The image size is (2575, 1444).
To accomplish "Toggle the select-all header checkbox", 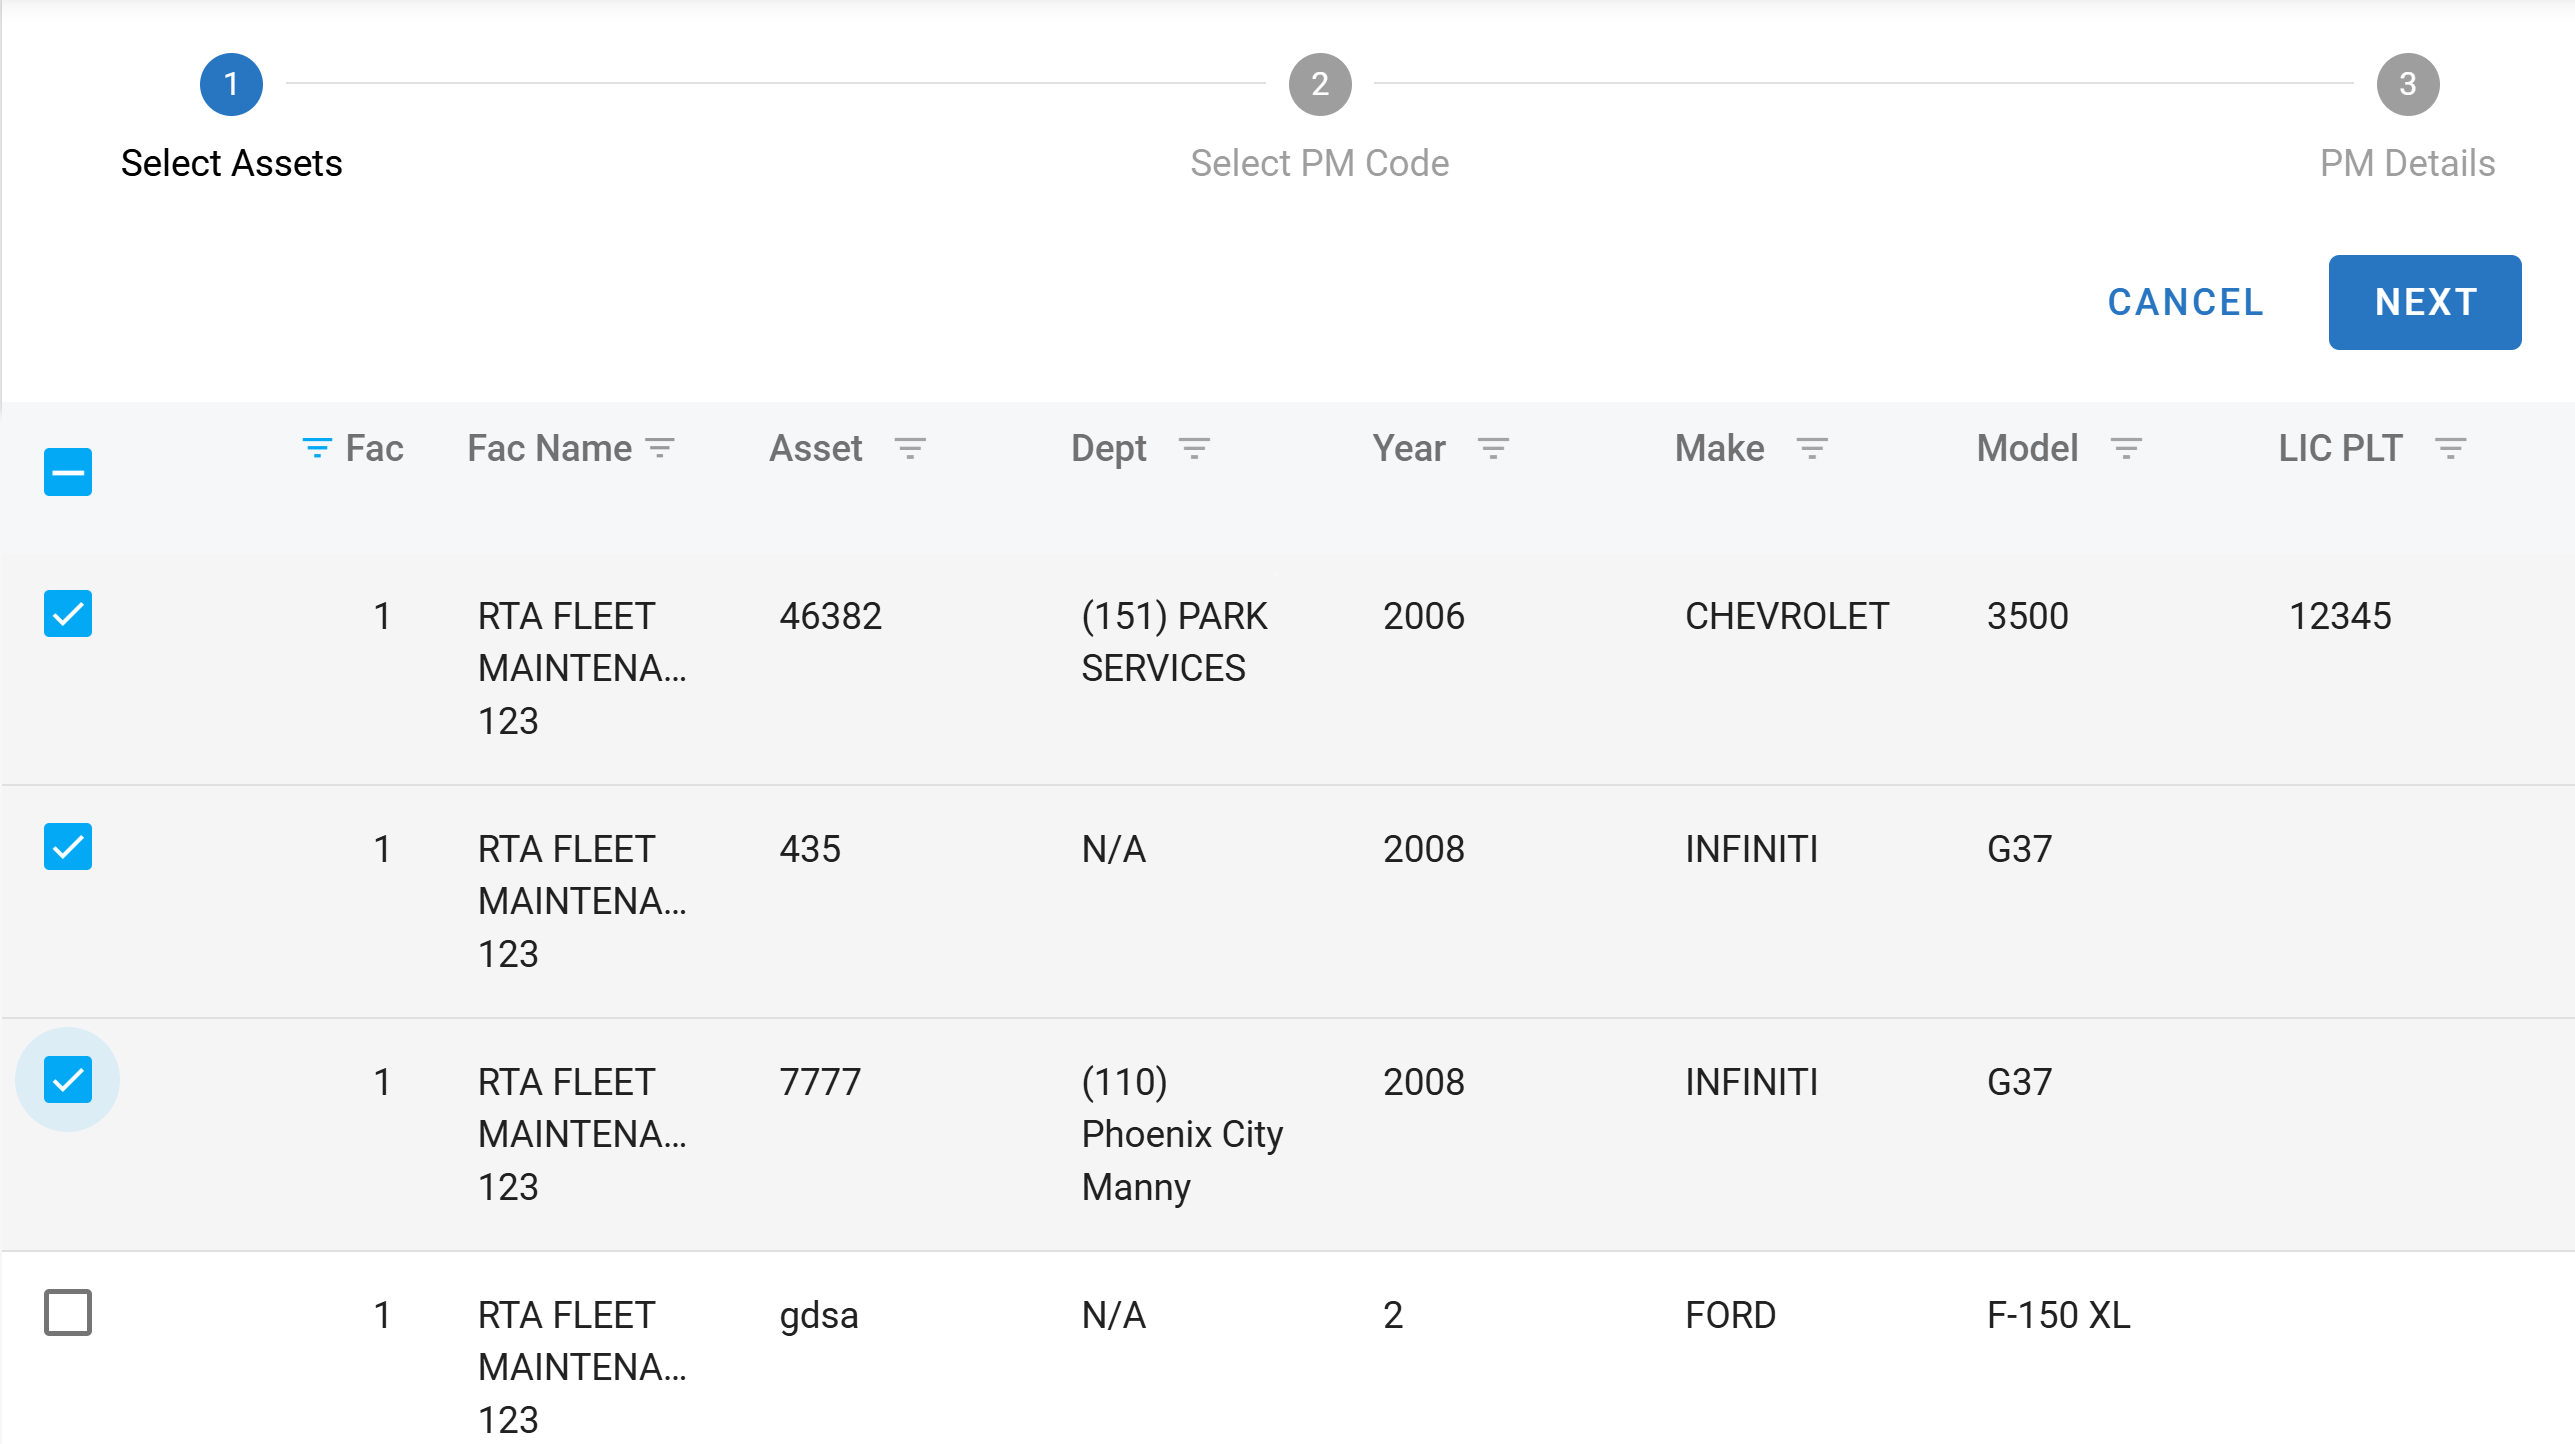I will (x=68, y=472).
